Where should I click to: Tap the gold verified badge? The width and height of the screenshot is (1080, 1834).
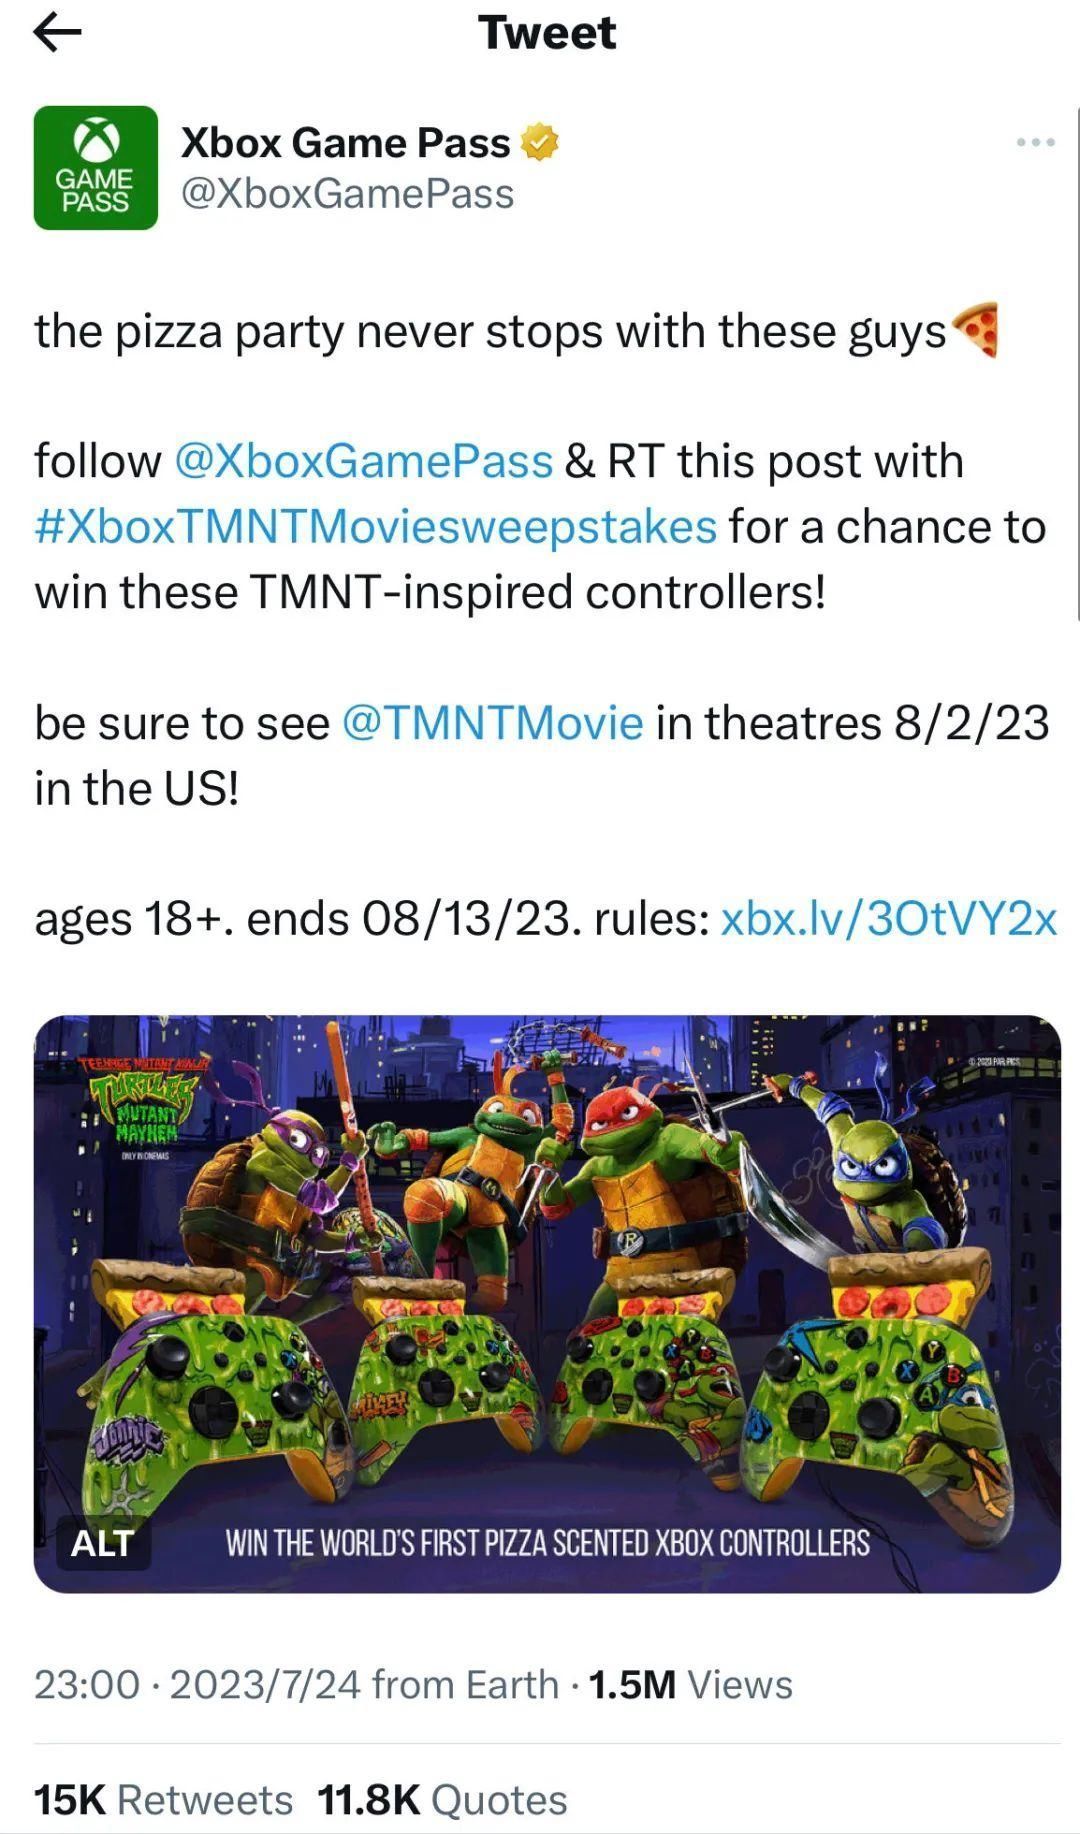tap(539, 143)
